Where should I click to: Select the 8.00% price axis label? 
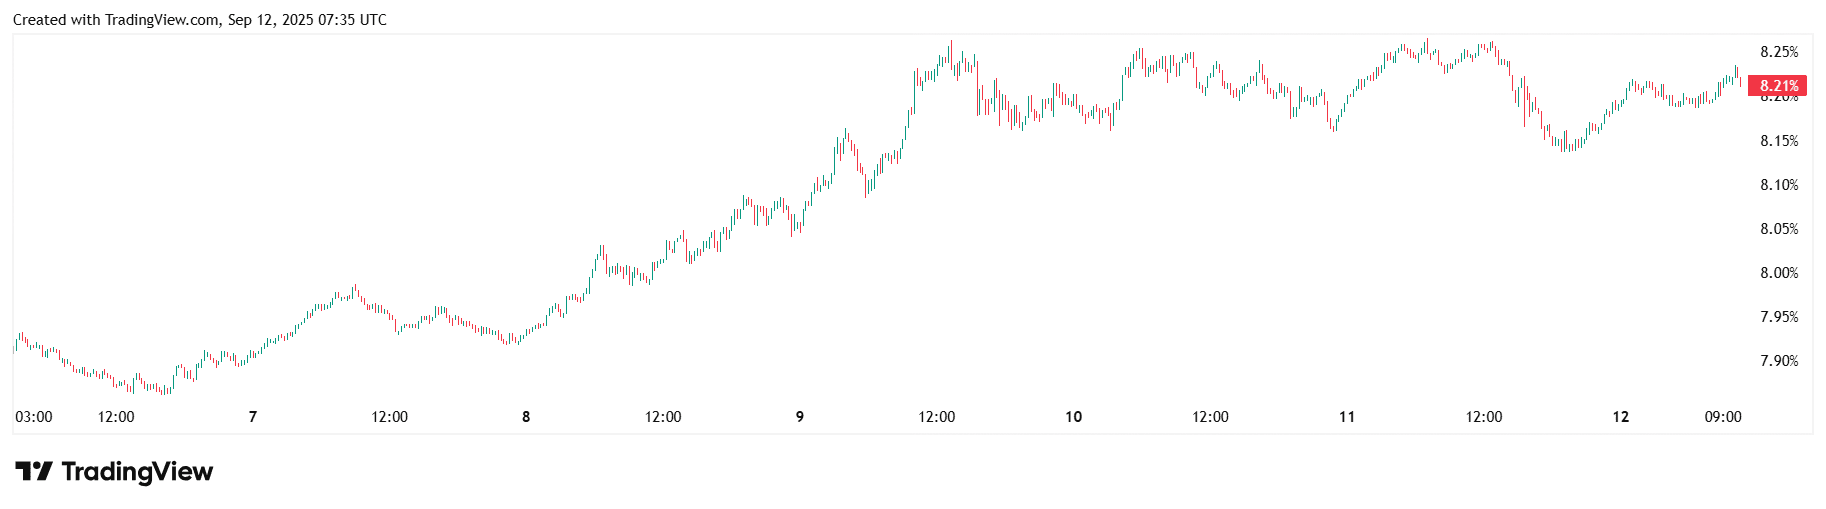coord(1779,273)
